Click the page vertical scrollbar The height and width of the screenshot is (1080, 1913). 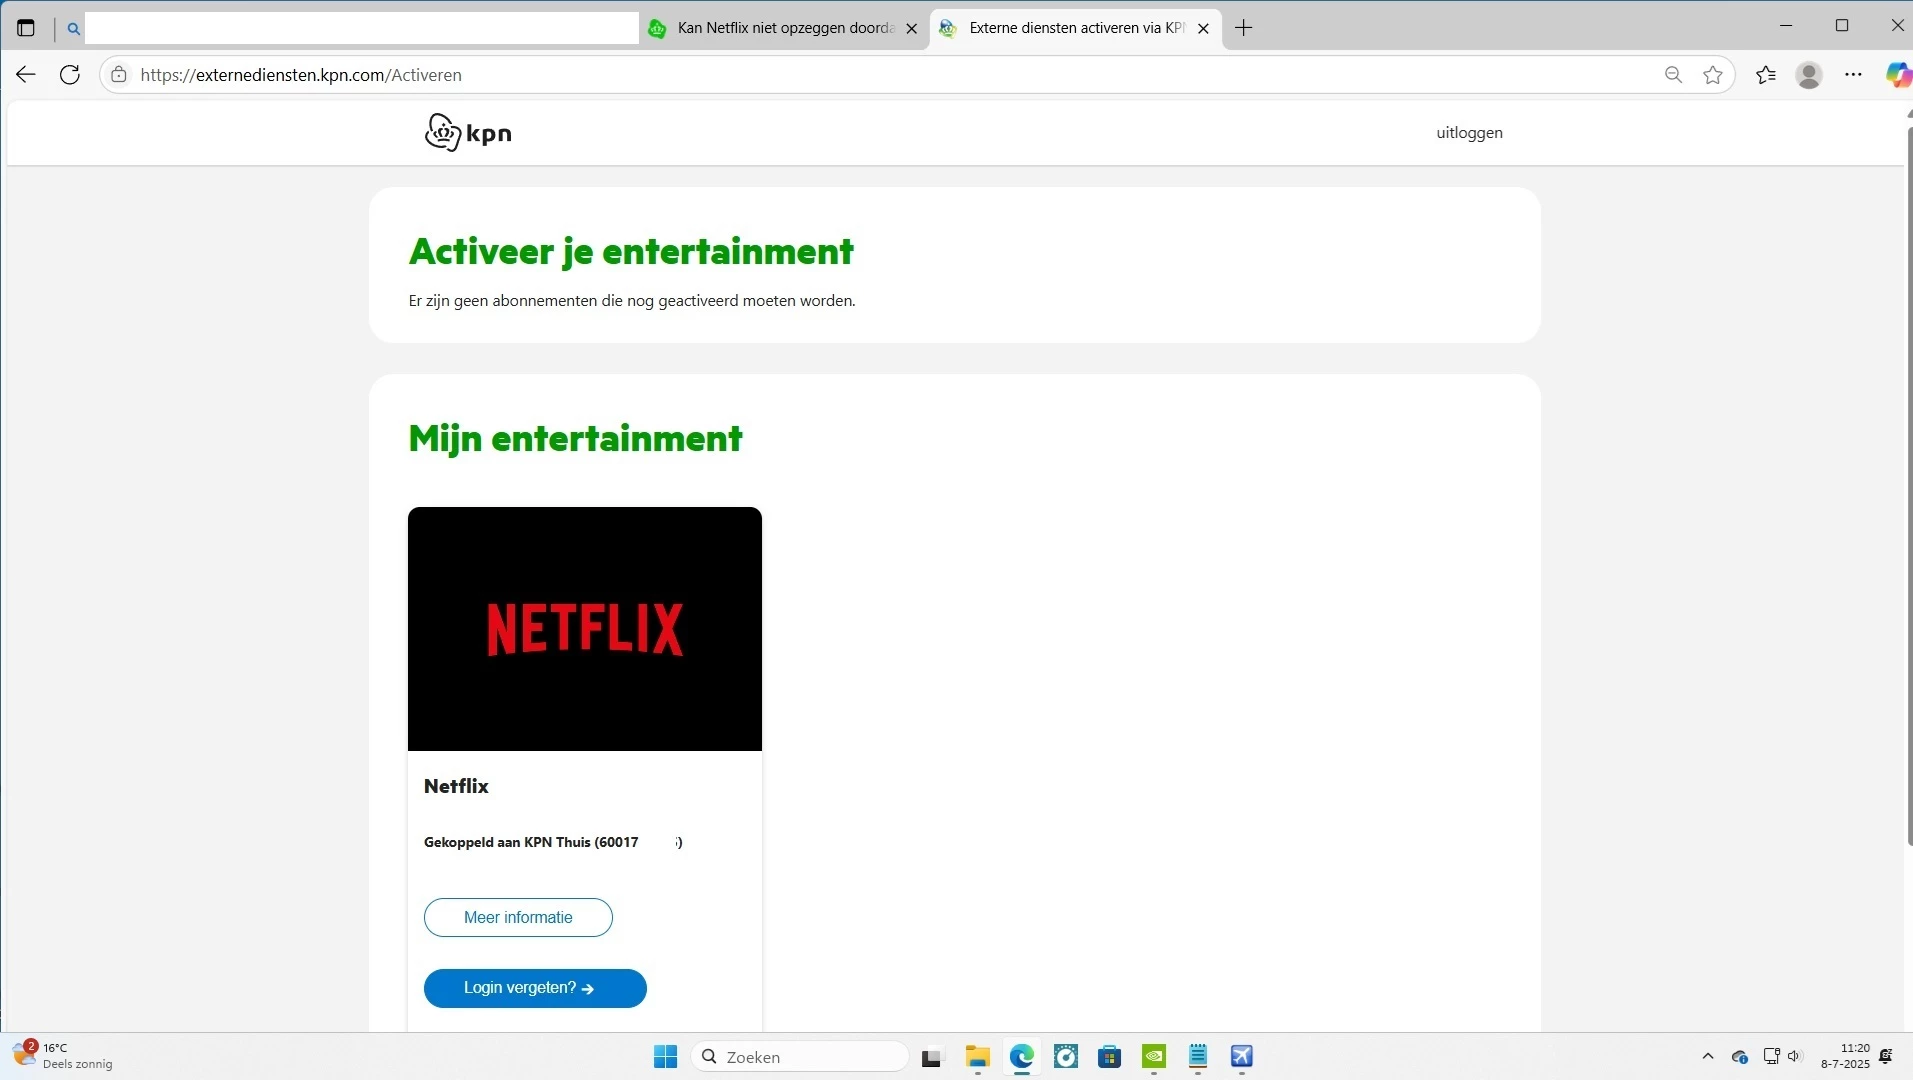[x=1909, y=485]
